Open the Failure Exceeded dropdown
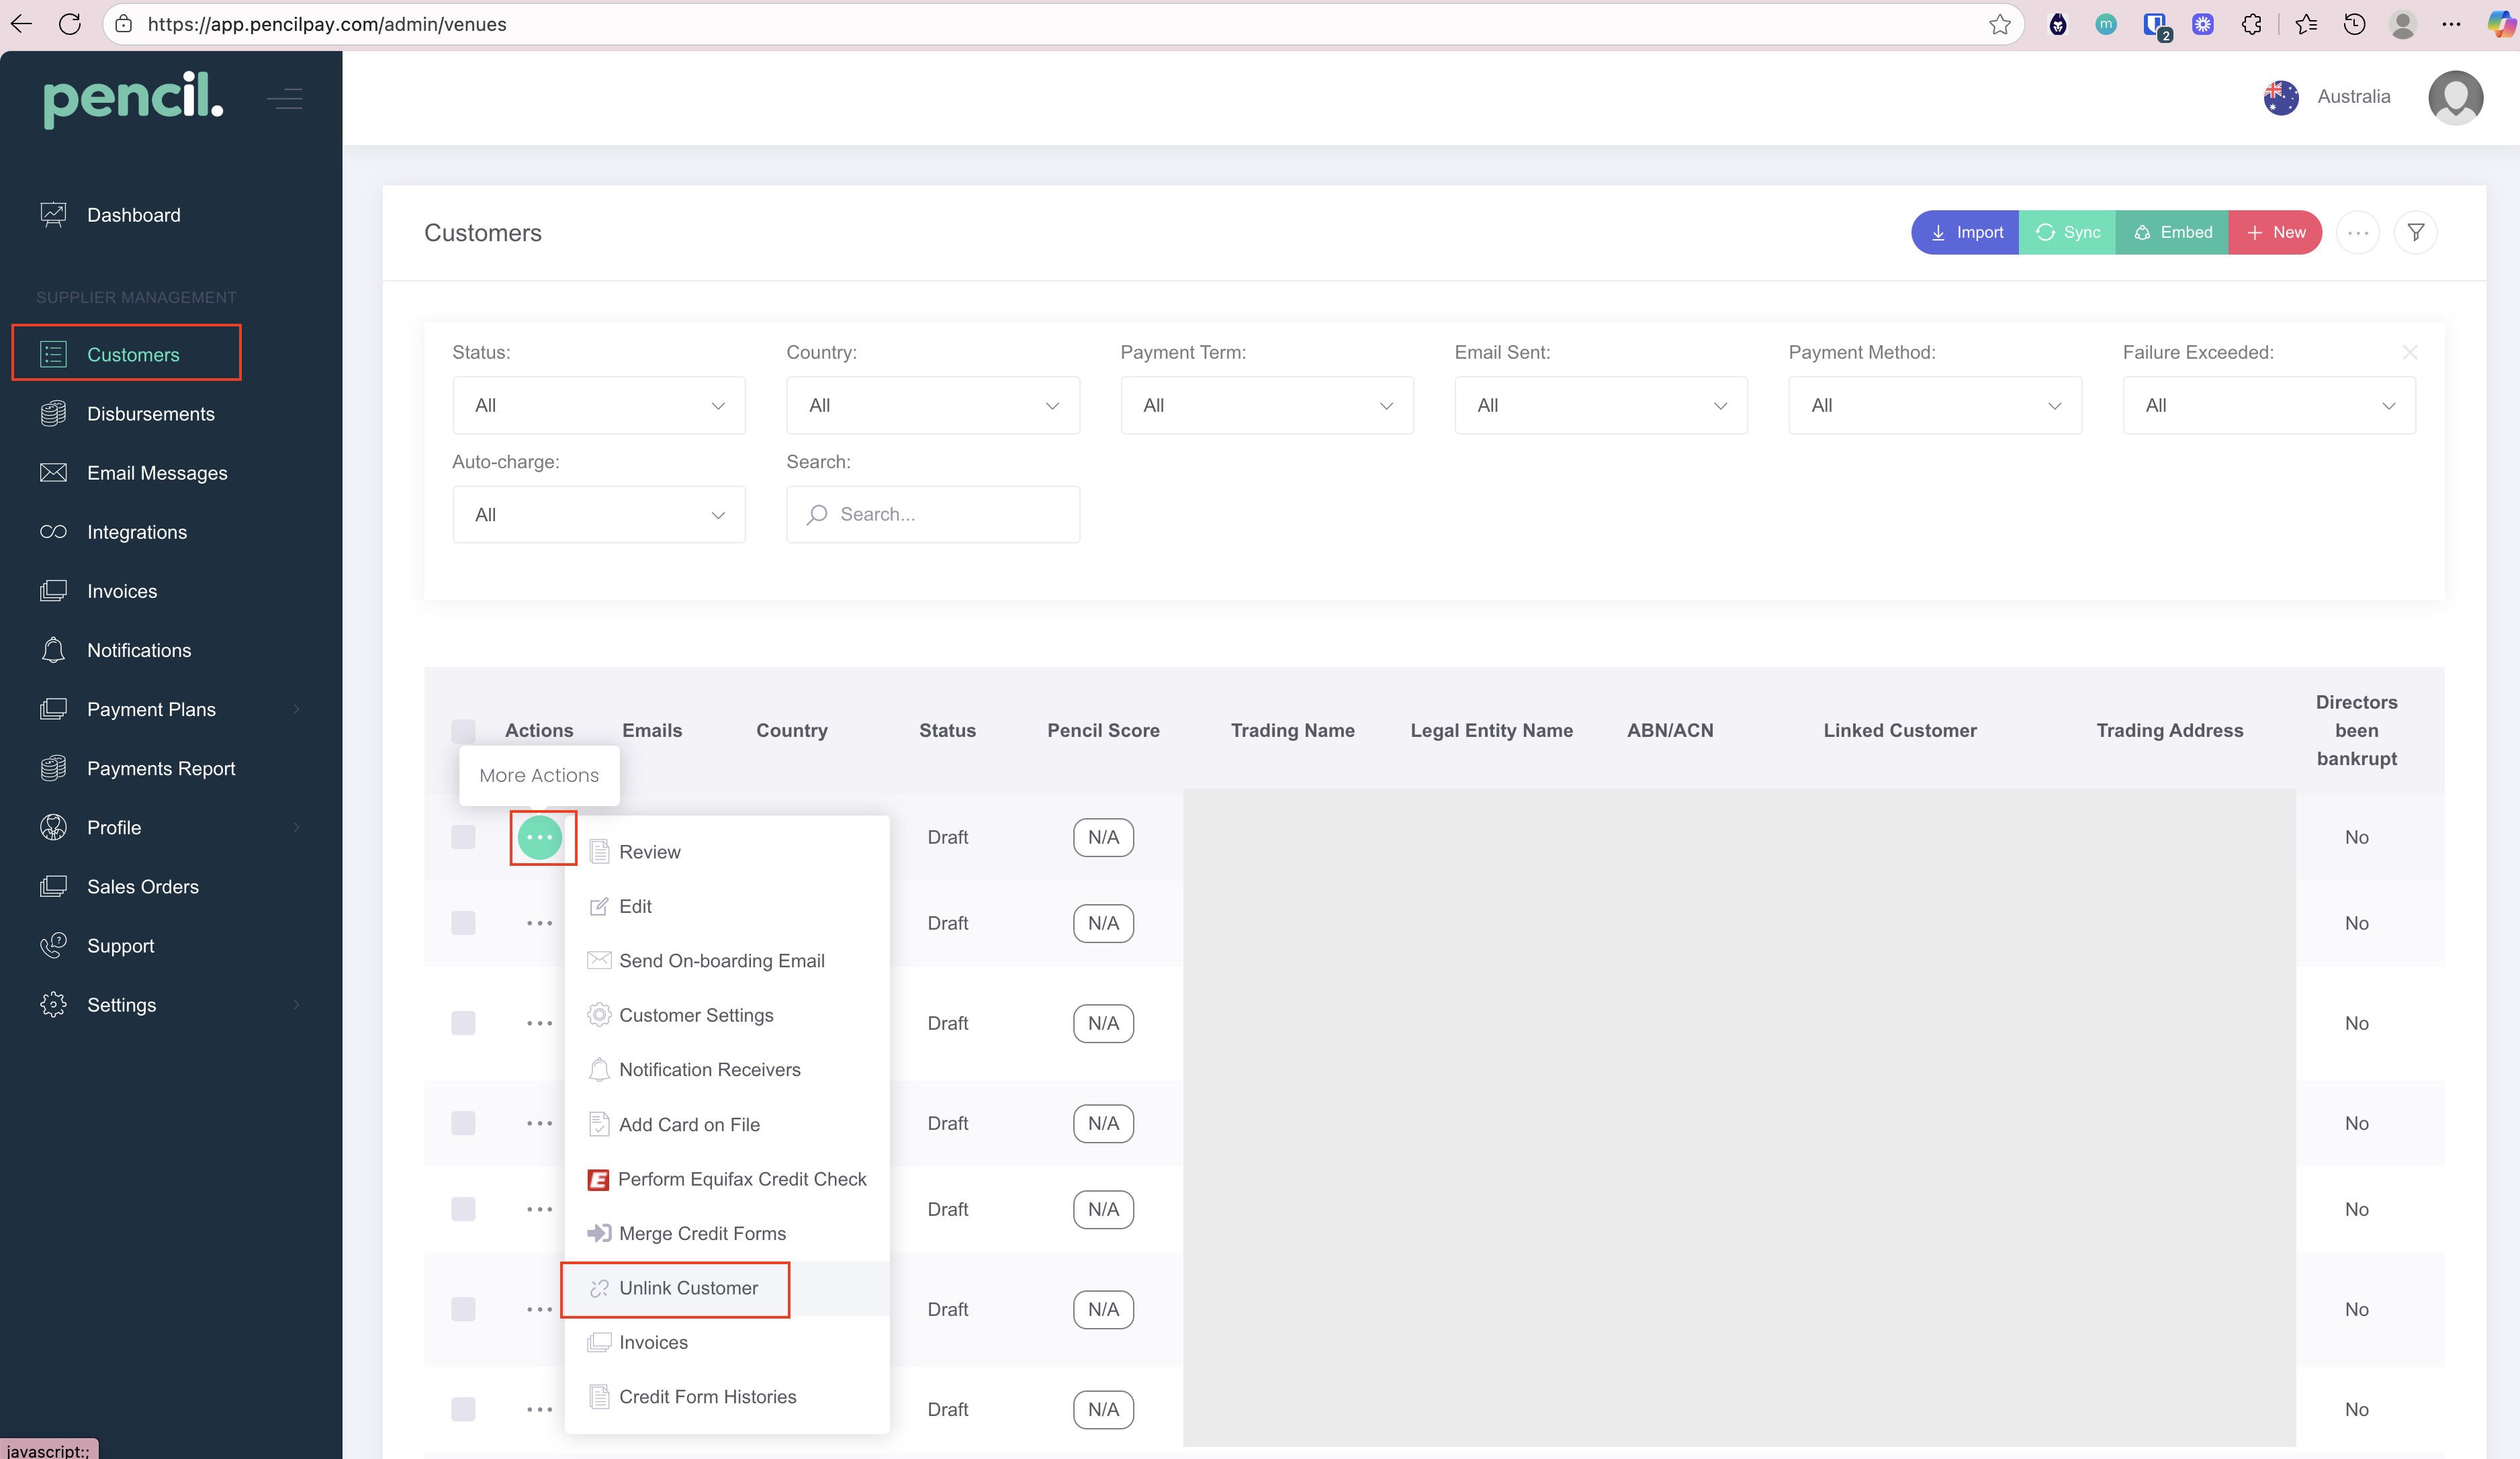This screenshot has width=2520, height=1459. (x=2268, y=405)
